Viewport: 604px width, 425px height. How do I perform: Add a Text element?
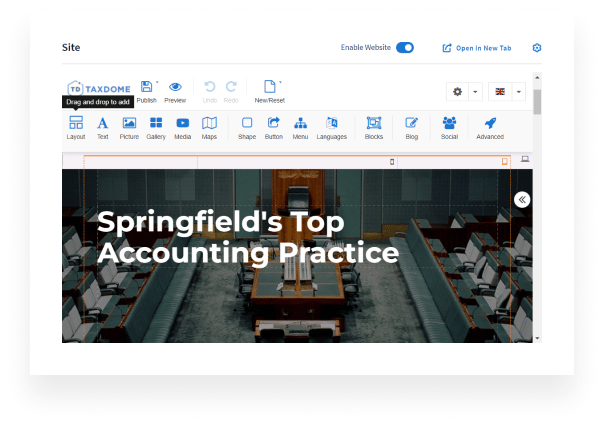point(102,127)
